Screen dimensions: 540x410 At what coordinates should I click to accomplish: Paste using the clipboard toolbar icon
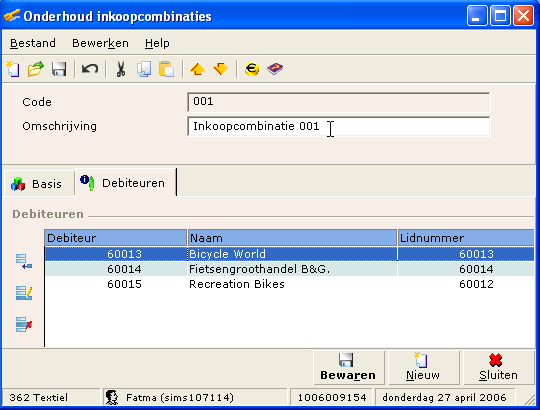167,69
